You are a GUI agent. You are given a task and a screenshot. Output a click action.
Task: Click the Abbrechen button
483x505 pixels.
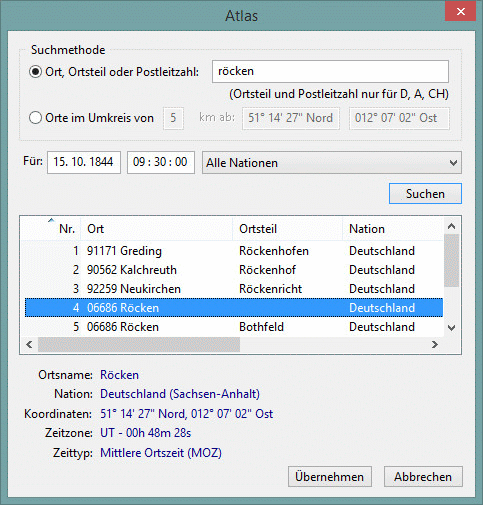[x=423, y=477]
